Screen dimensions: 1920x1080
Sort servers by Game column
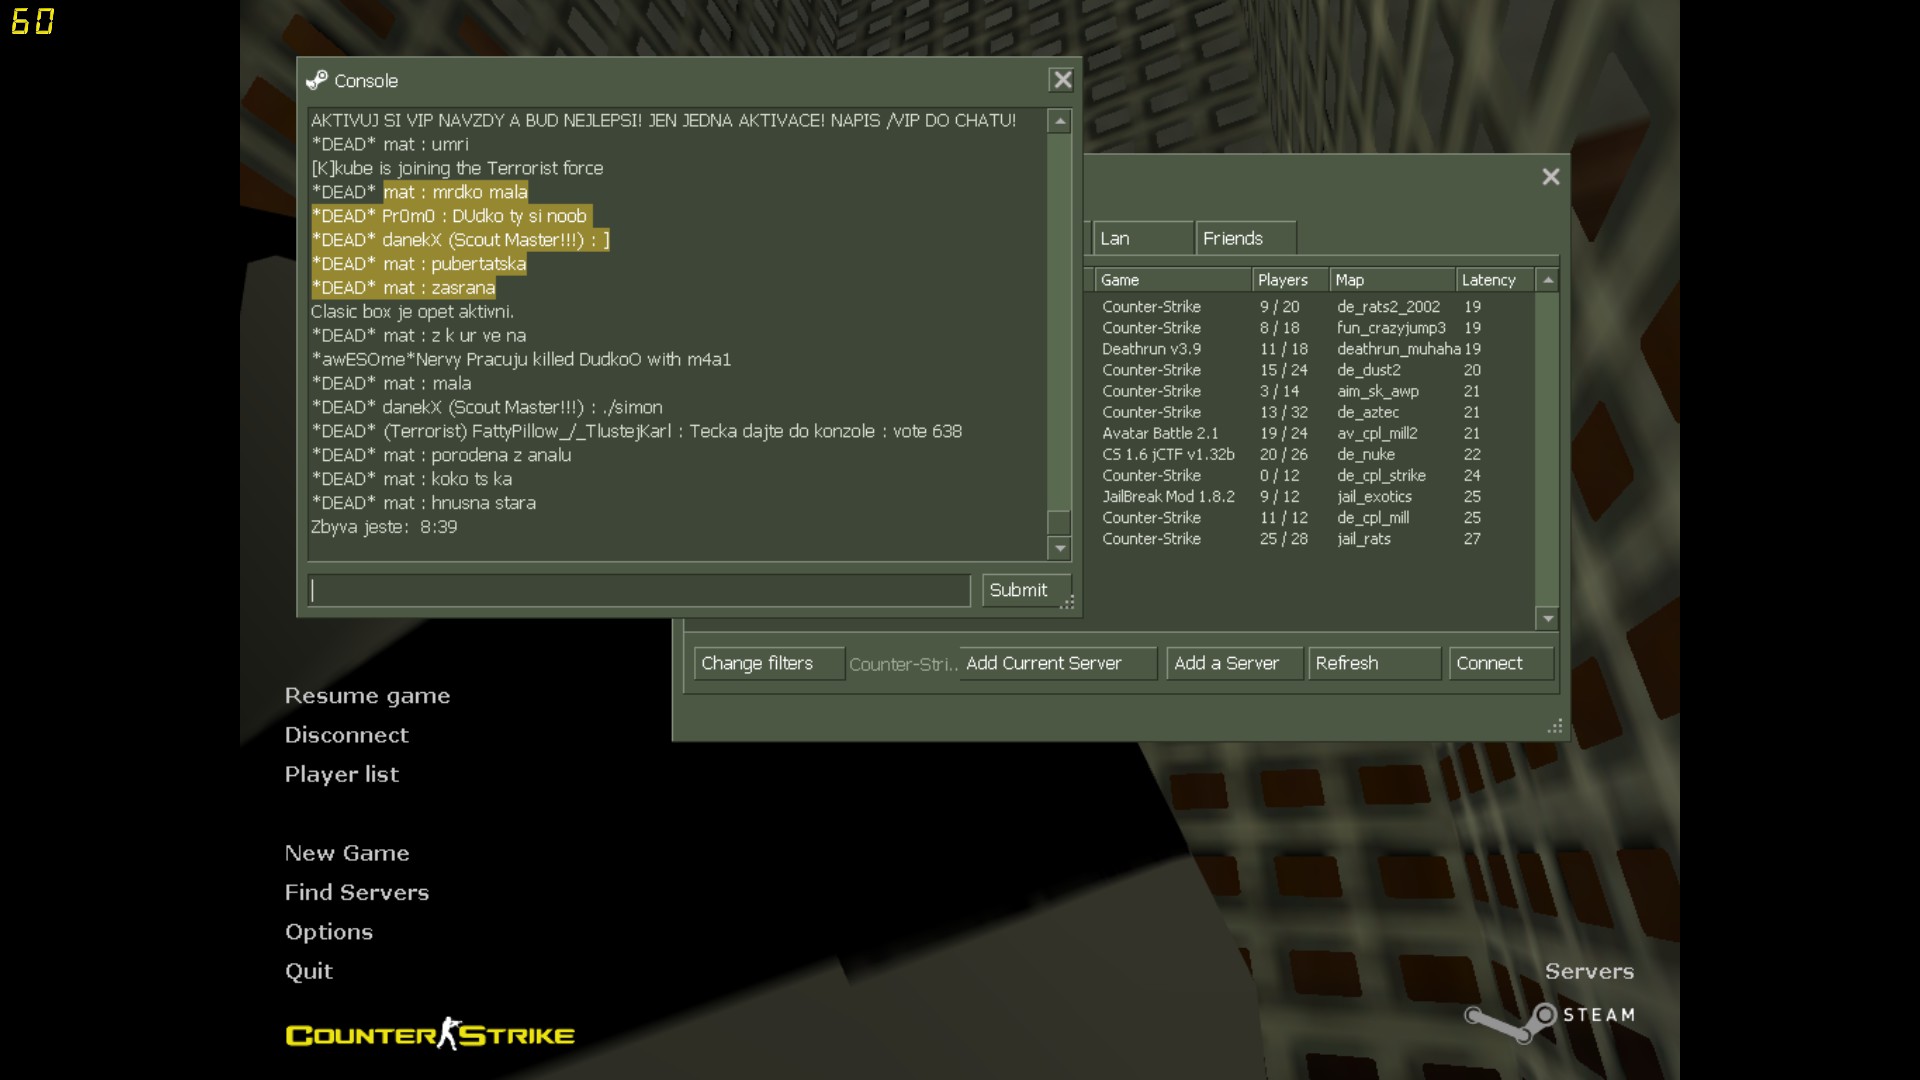pyautogui.click(x=1172, y=280)
